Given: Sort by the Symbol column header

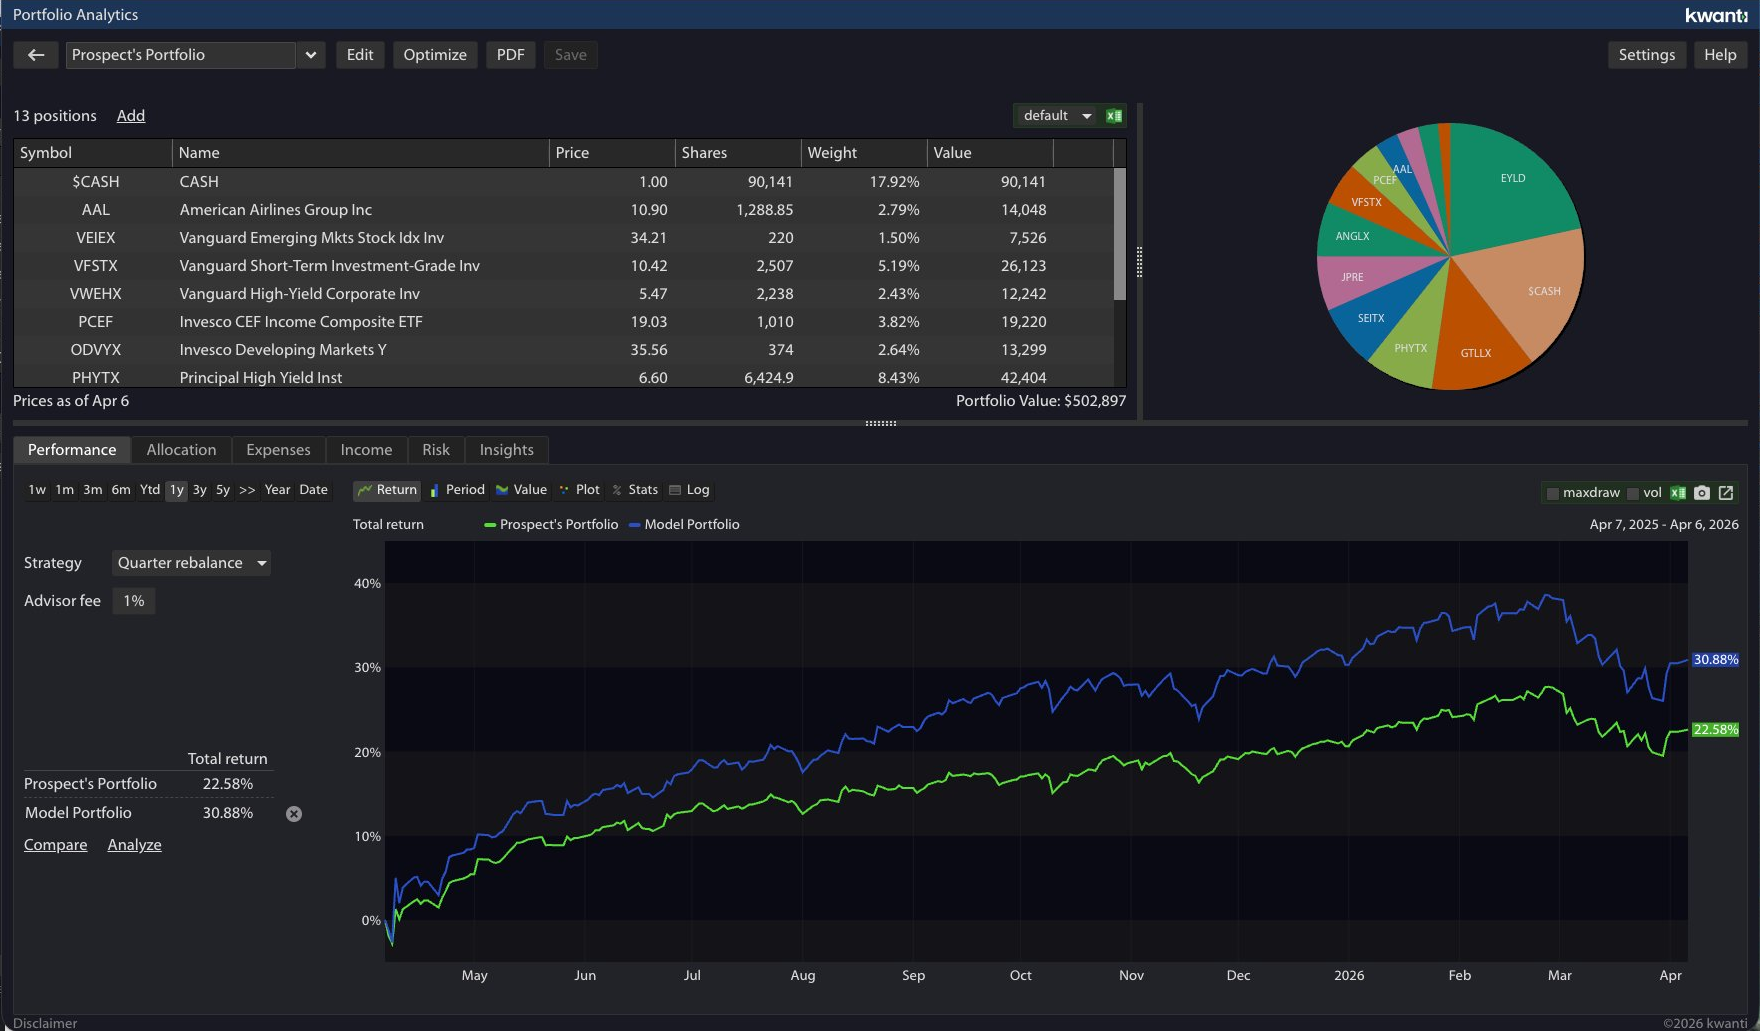Looking at the screenshot, I should 93,153.
